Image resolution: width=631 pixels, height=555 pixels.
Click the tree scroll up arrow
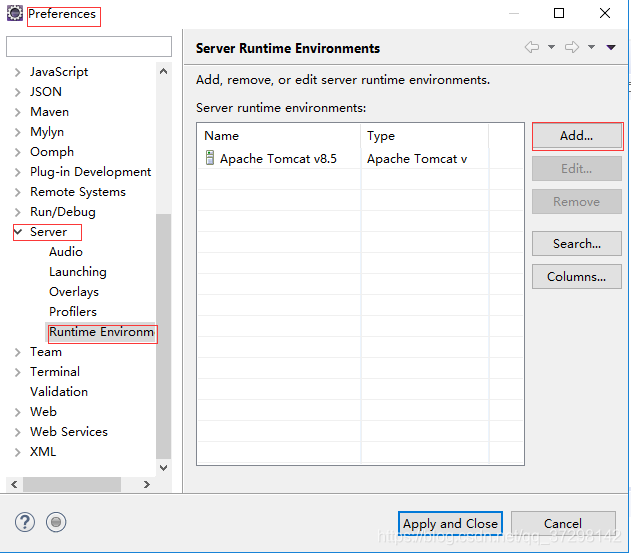(163, 72)
